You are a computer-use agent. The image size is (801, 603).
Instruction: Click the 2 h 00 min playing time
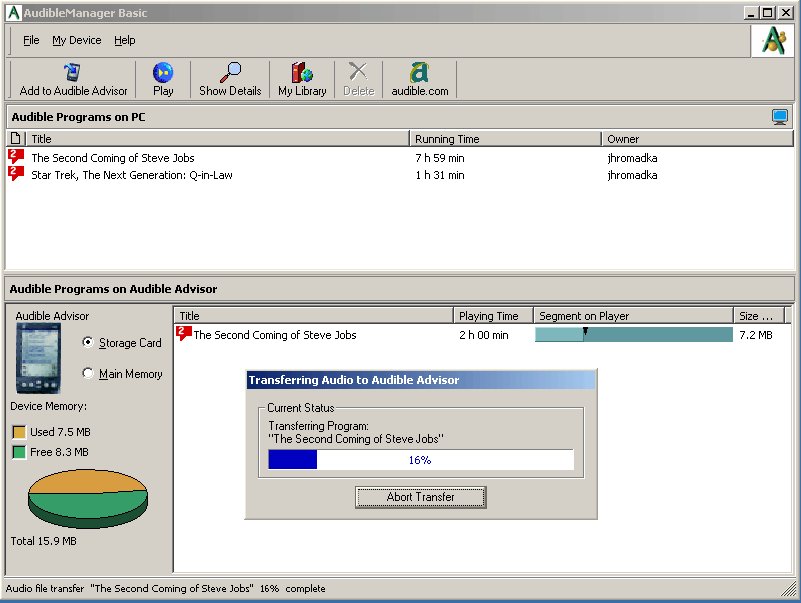(484, 335)
